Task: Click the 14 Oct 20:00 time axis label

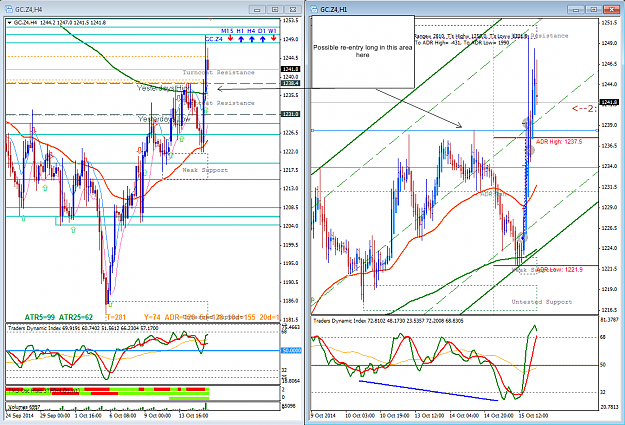Action: point(499,415)
